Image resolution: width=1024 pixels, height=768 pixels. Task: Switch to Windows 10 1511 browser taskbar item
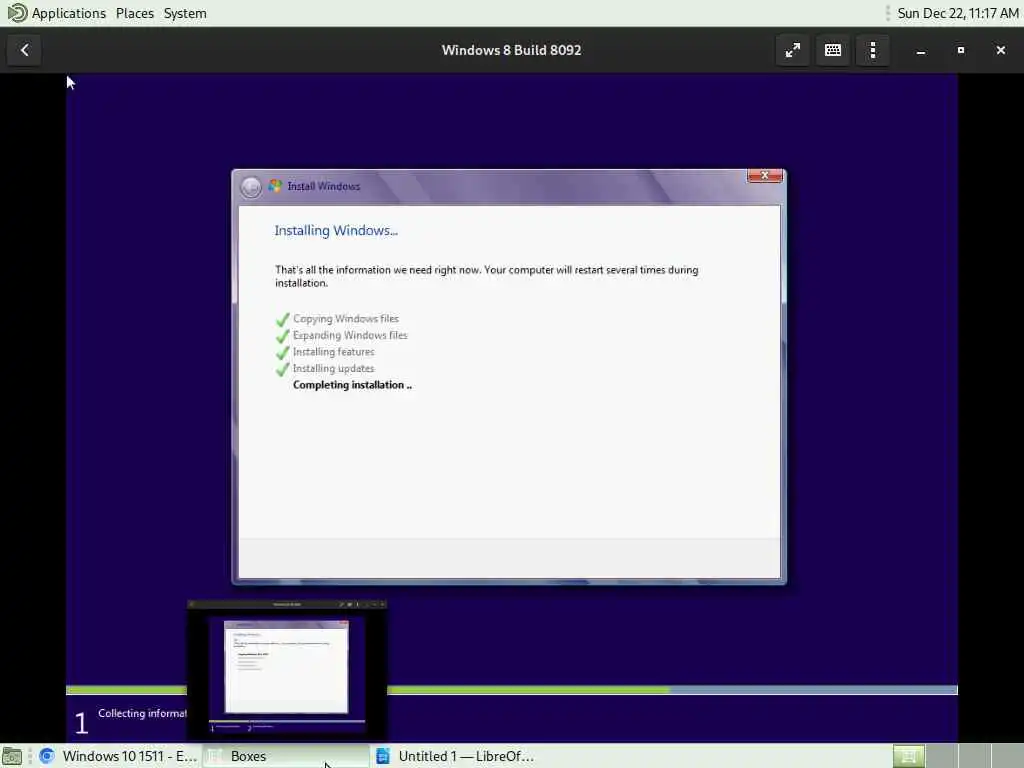(118, 756)
